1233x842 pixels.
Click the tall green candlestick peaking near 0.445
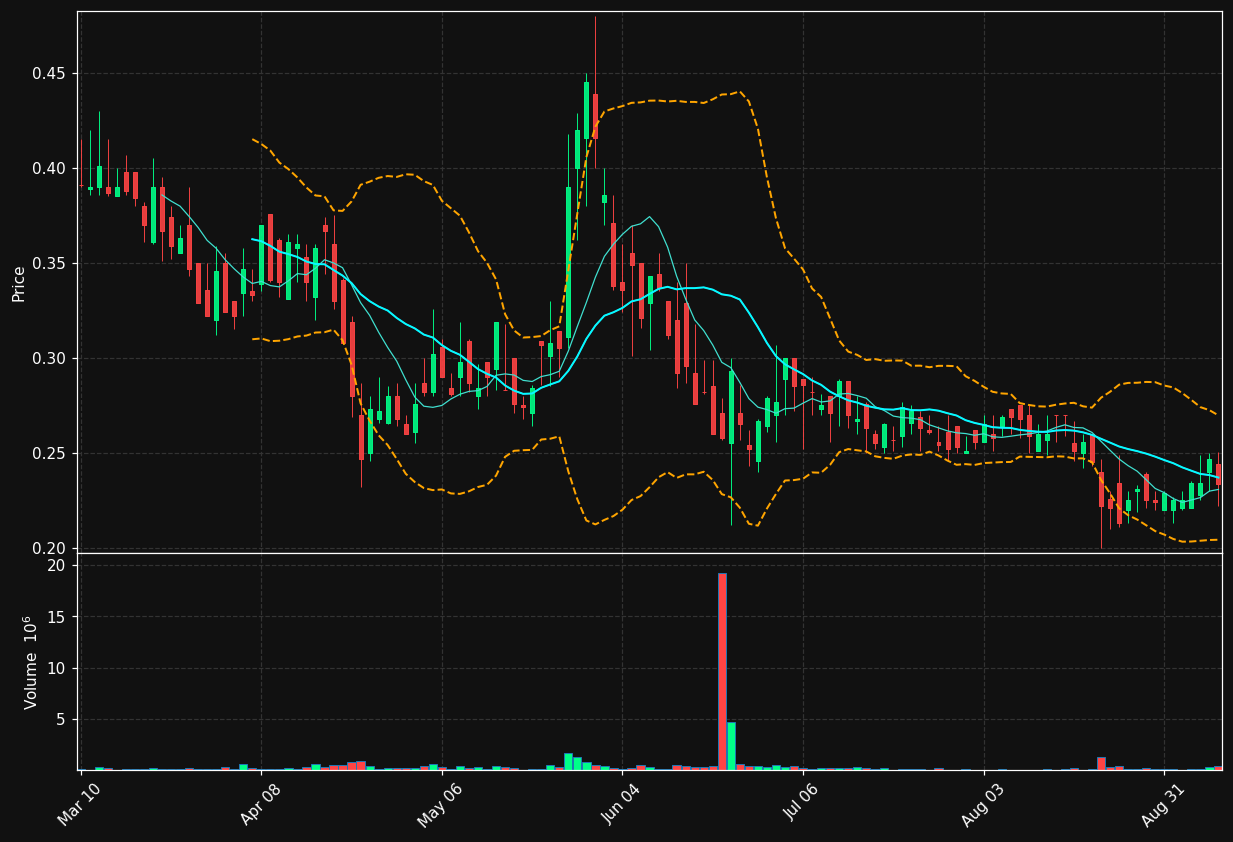coord(586,110)
